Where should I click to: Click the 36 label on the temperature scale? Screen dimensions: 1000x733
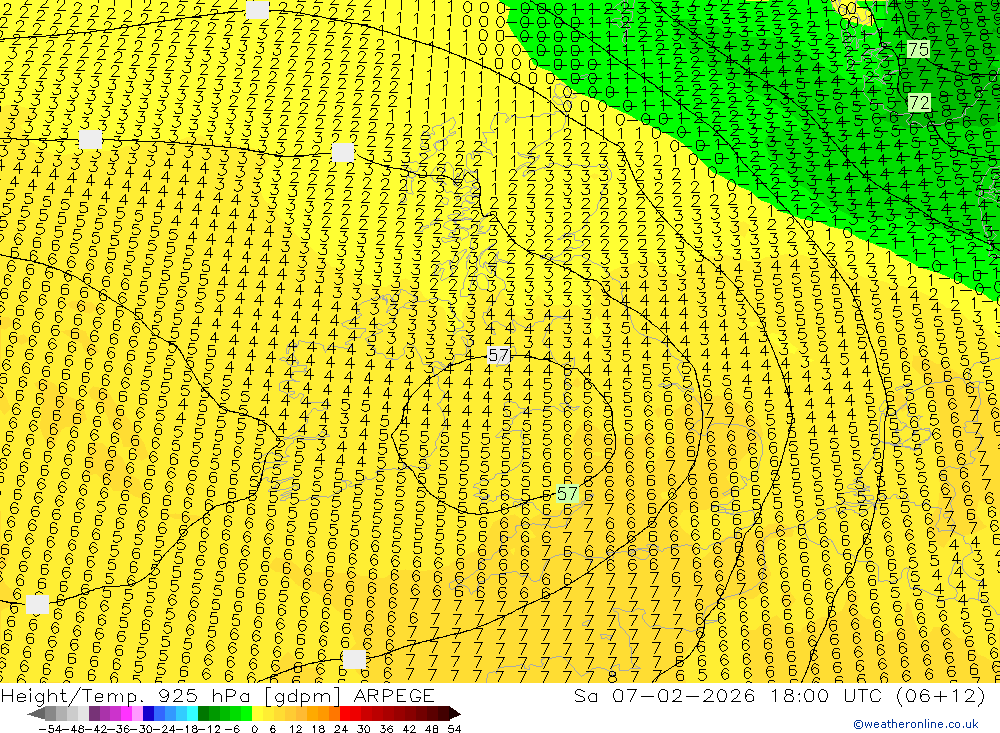(386, 729)
